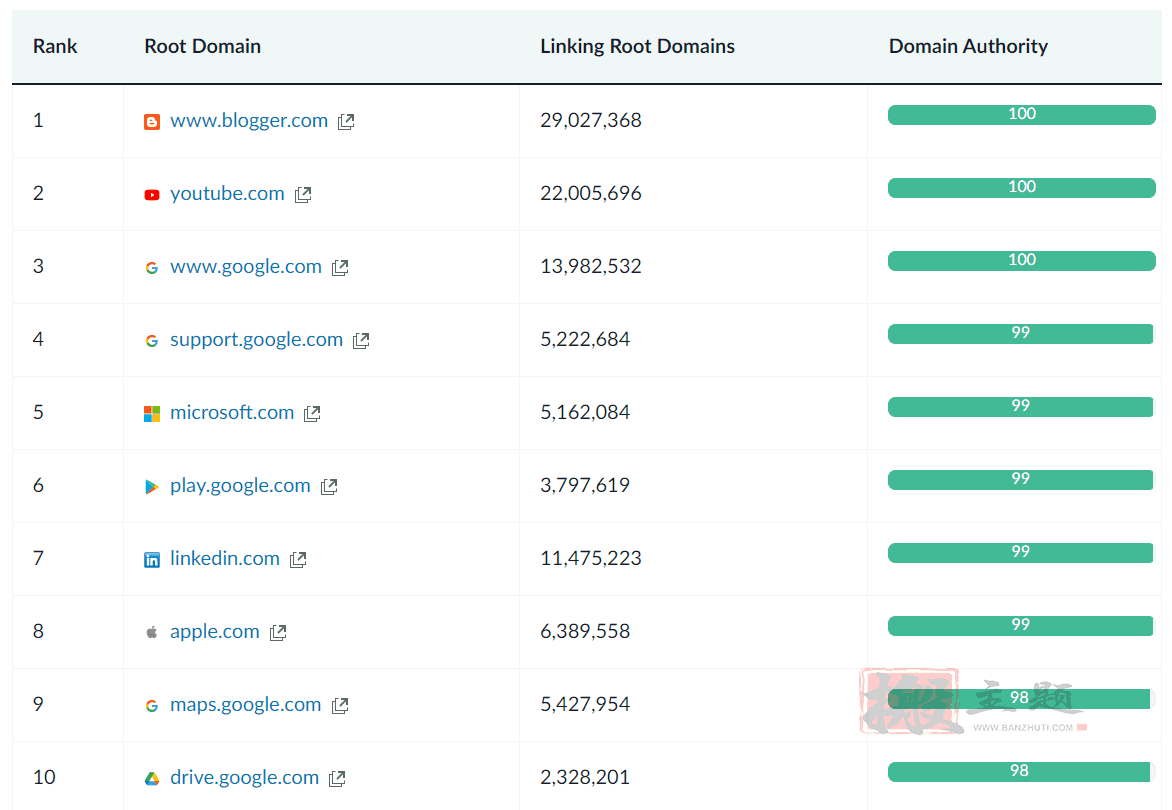Screen dimensions: 1172x810
Task: Select the value 5,162,084
Action: pyautogui.click(x=585, y=412)
